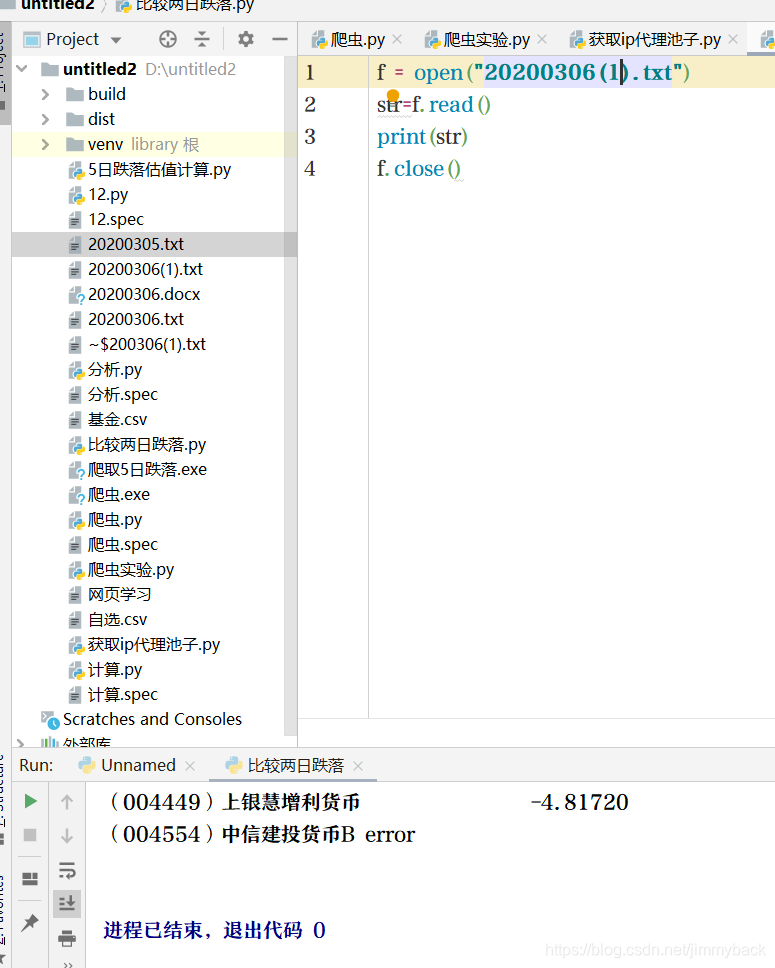Screen dimensions: 775x968
Task: Expand the build folder
Action: point(45,94)
